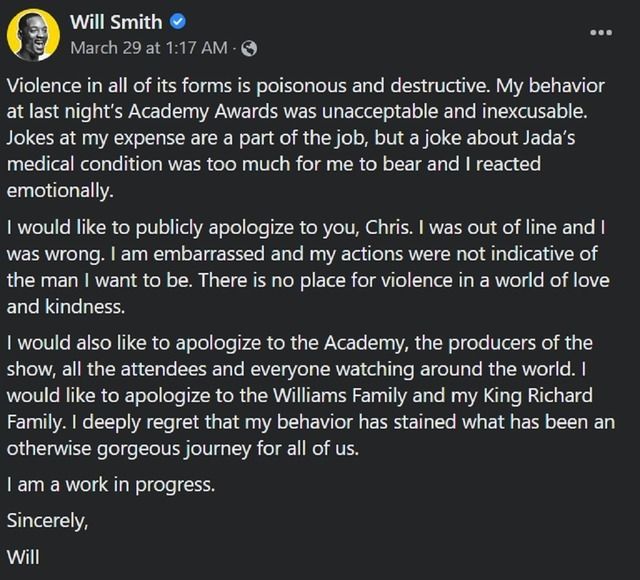Click the word "emotionally." ending the first paragraph
The width and height of the screenshot is (640, 580).
pos(53,185)
